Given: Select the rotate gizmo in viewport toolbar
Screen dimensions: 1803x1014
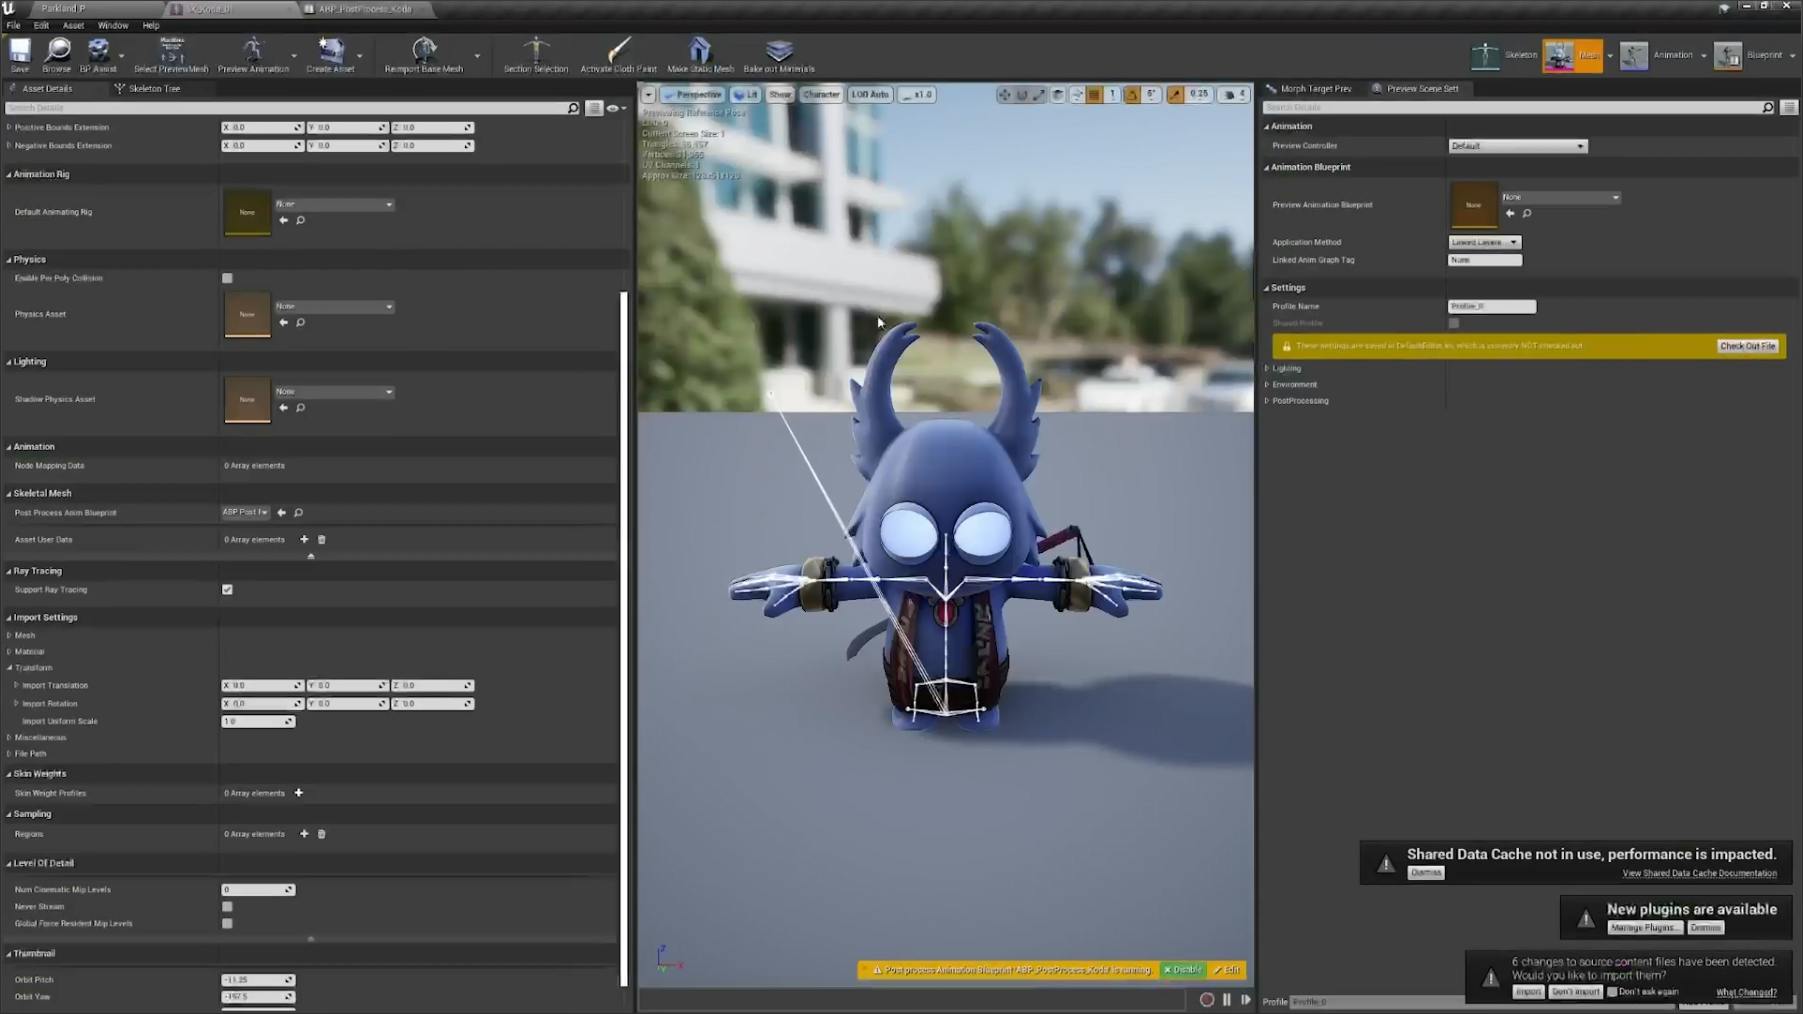Looking at the screenshot, I should [1022, 94].
